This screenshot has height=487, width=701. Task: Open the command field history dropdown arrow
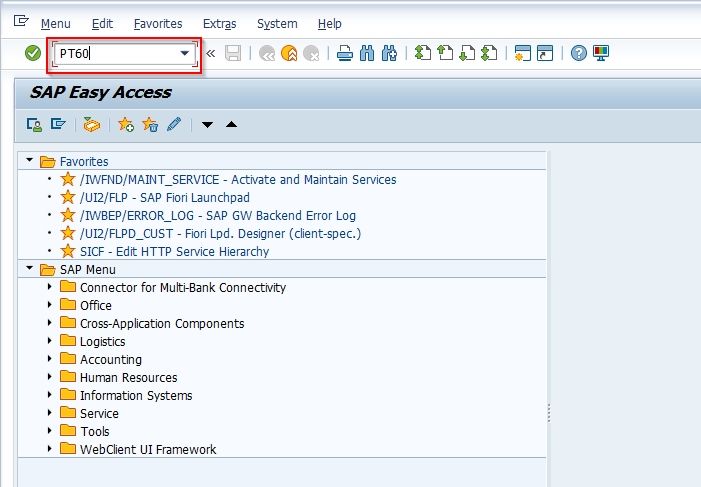(185, 53)
